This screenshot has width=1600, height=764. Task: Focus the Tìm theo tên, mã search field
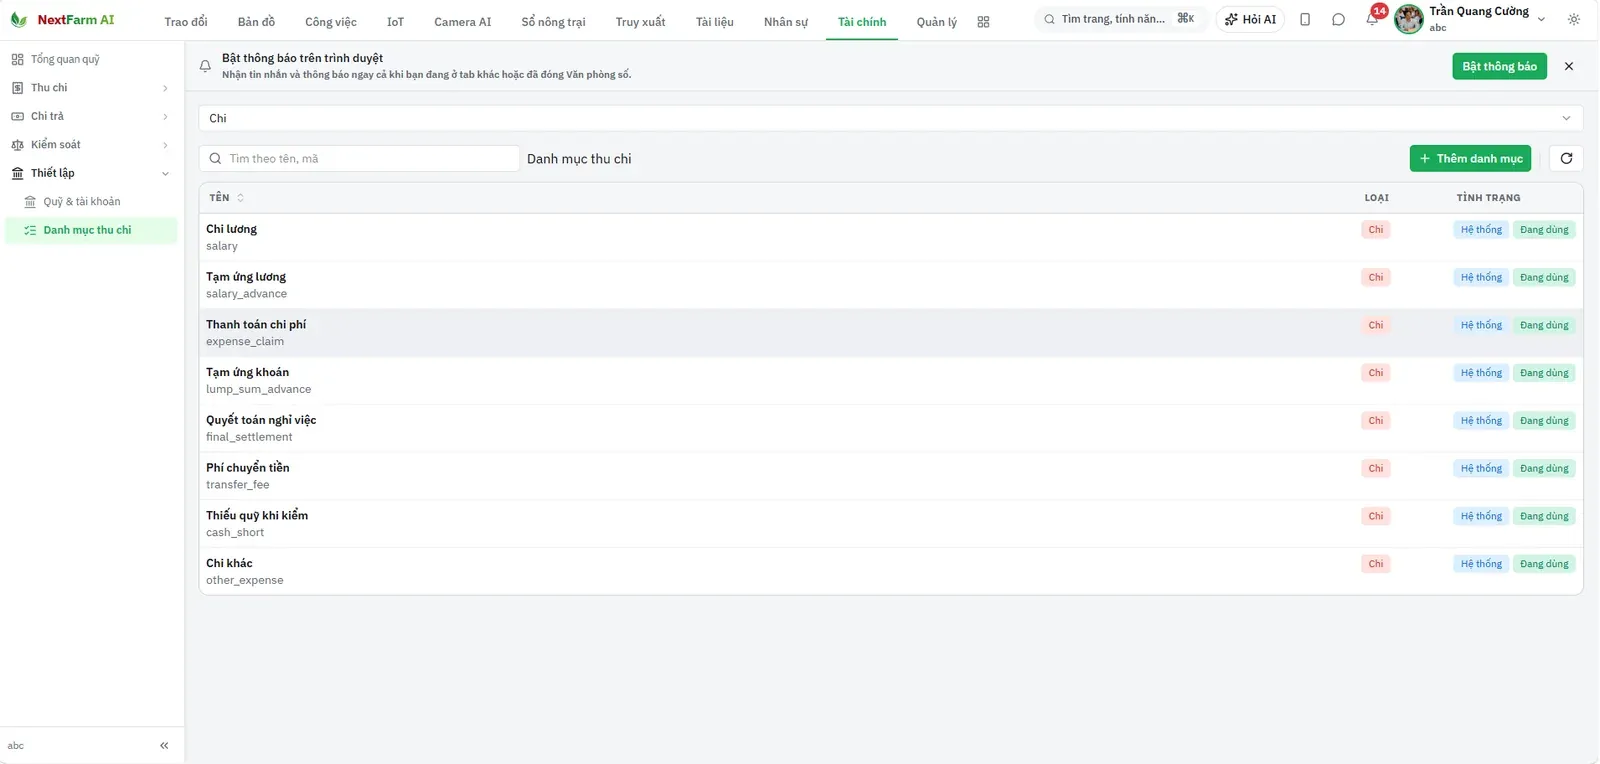(x=359, y=158)
